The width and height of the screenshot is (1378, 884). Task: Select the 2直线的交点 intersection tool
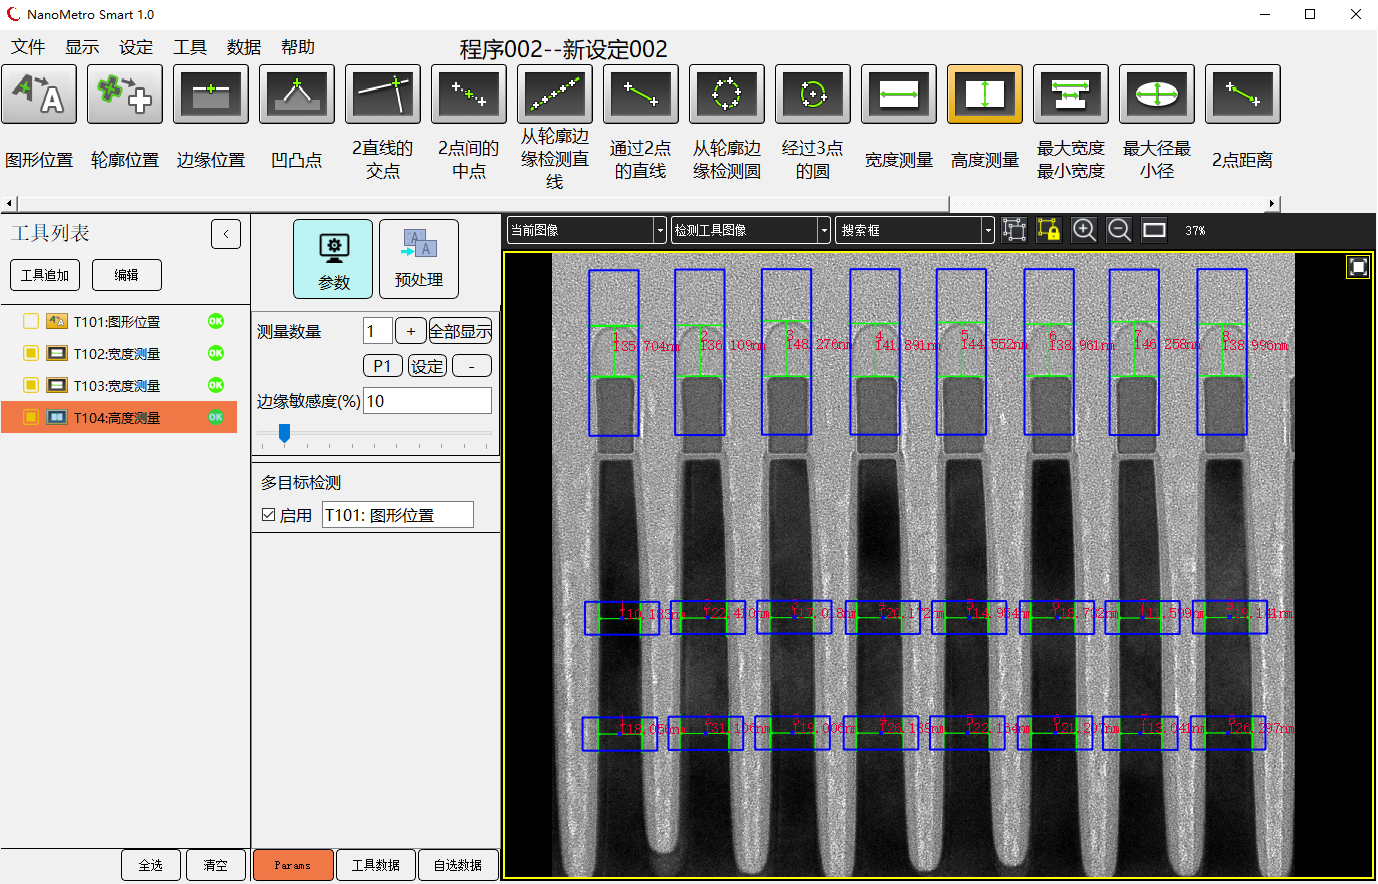pos(383,95)
